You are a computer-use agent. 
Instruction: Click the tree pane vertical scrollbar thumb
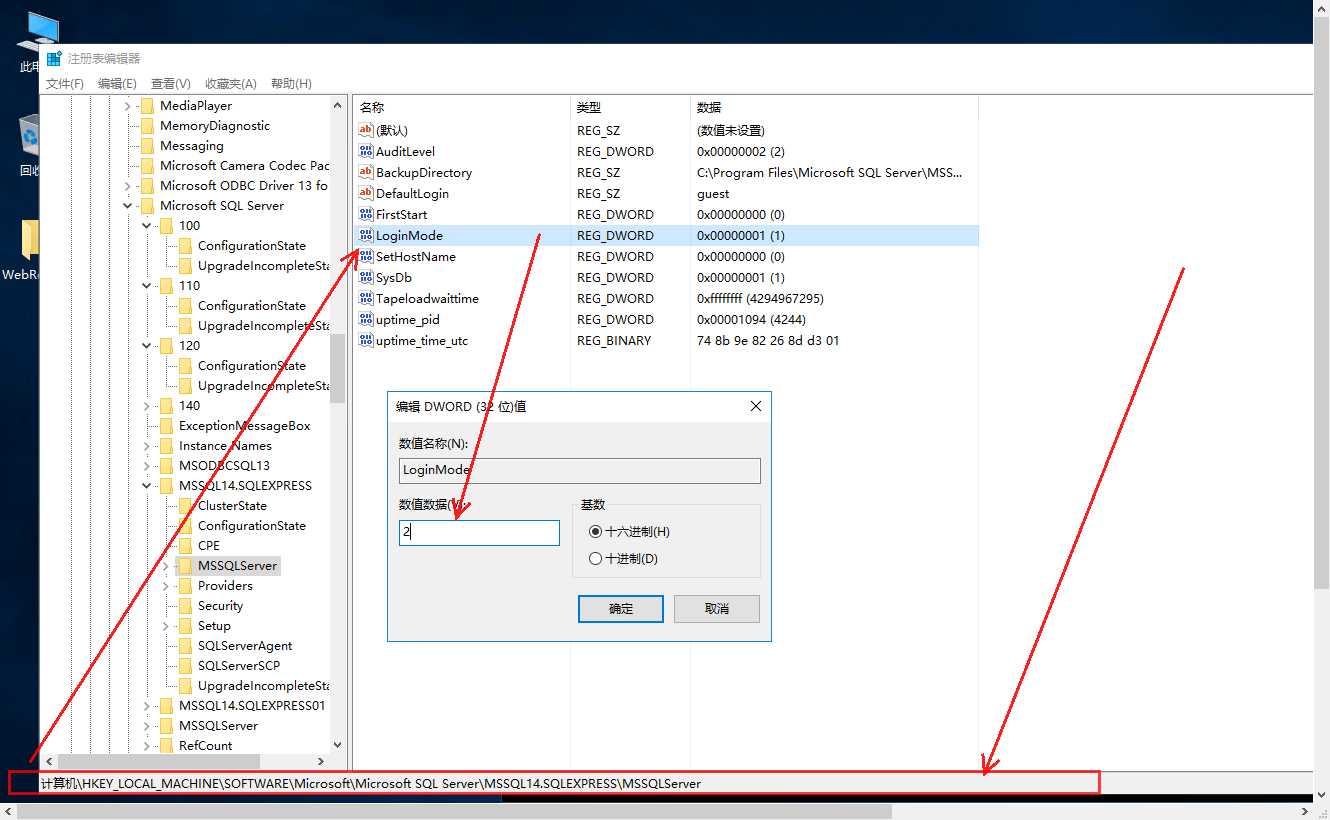coord(337,367)
